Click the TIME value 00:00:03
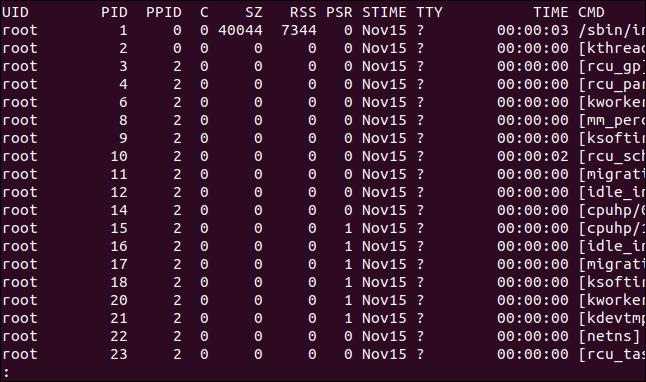This screenshot has height=382, width=646. tap(533, 30)
